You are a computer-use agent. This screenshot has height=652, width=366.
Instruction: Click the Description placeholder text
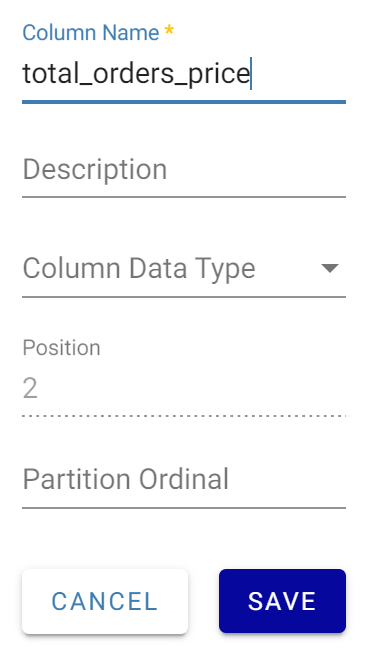95,170
